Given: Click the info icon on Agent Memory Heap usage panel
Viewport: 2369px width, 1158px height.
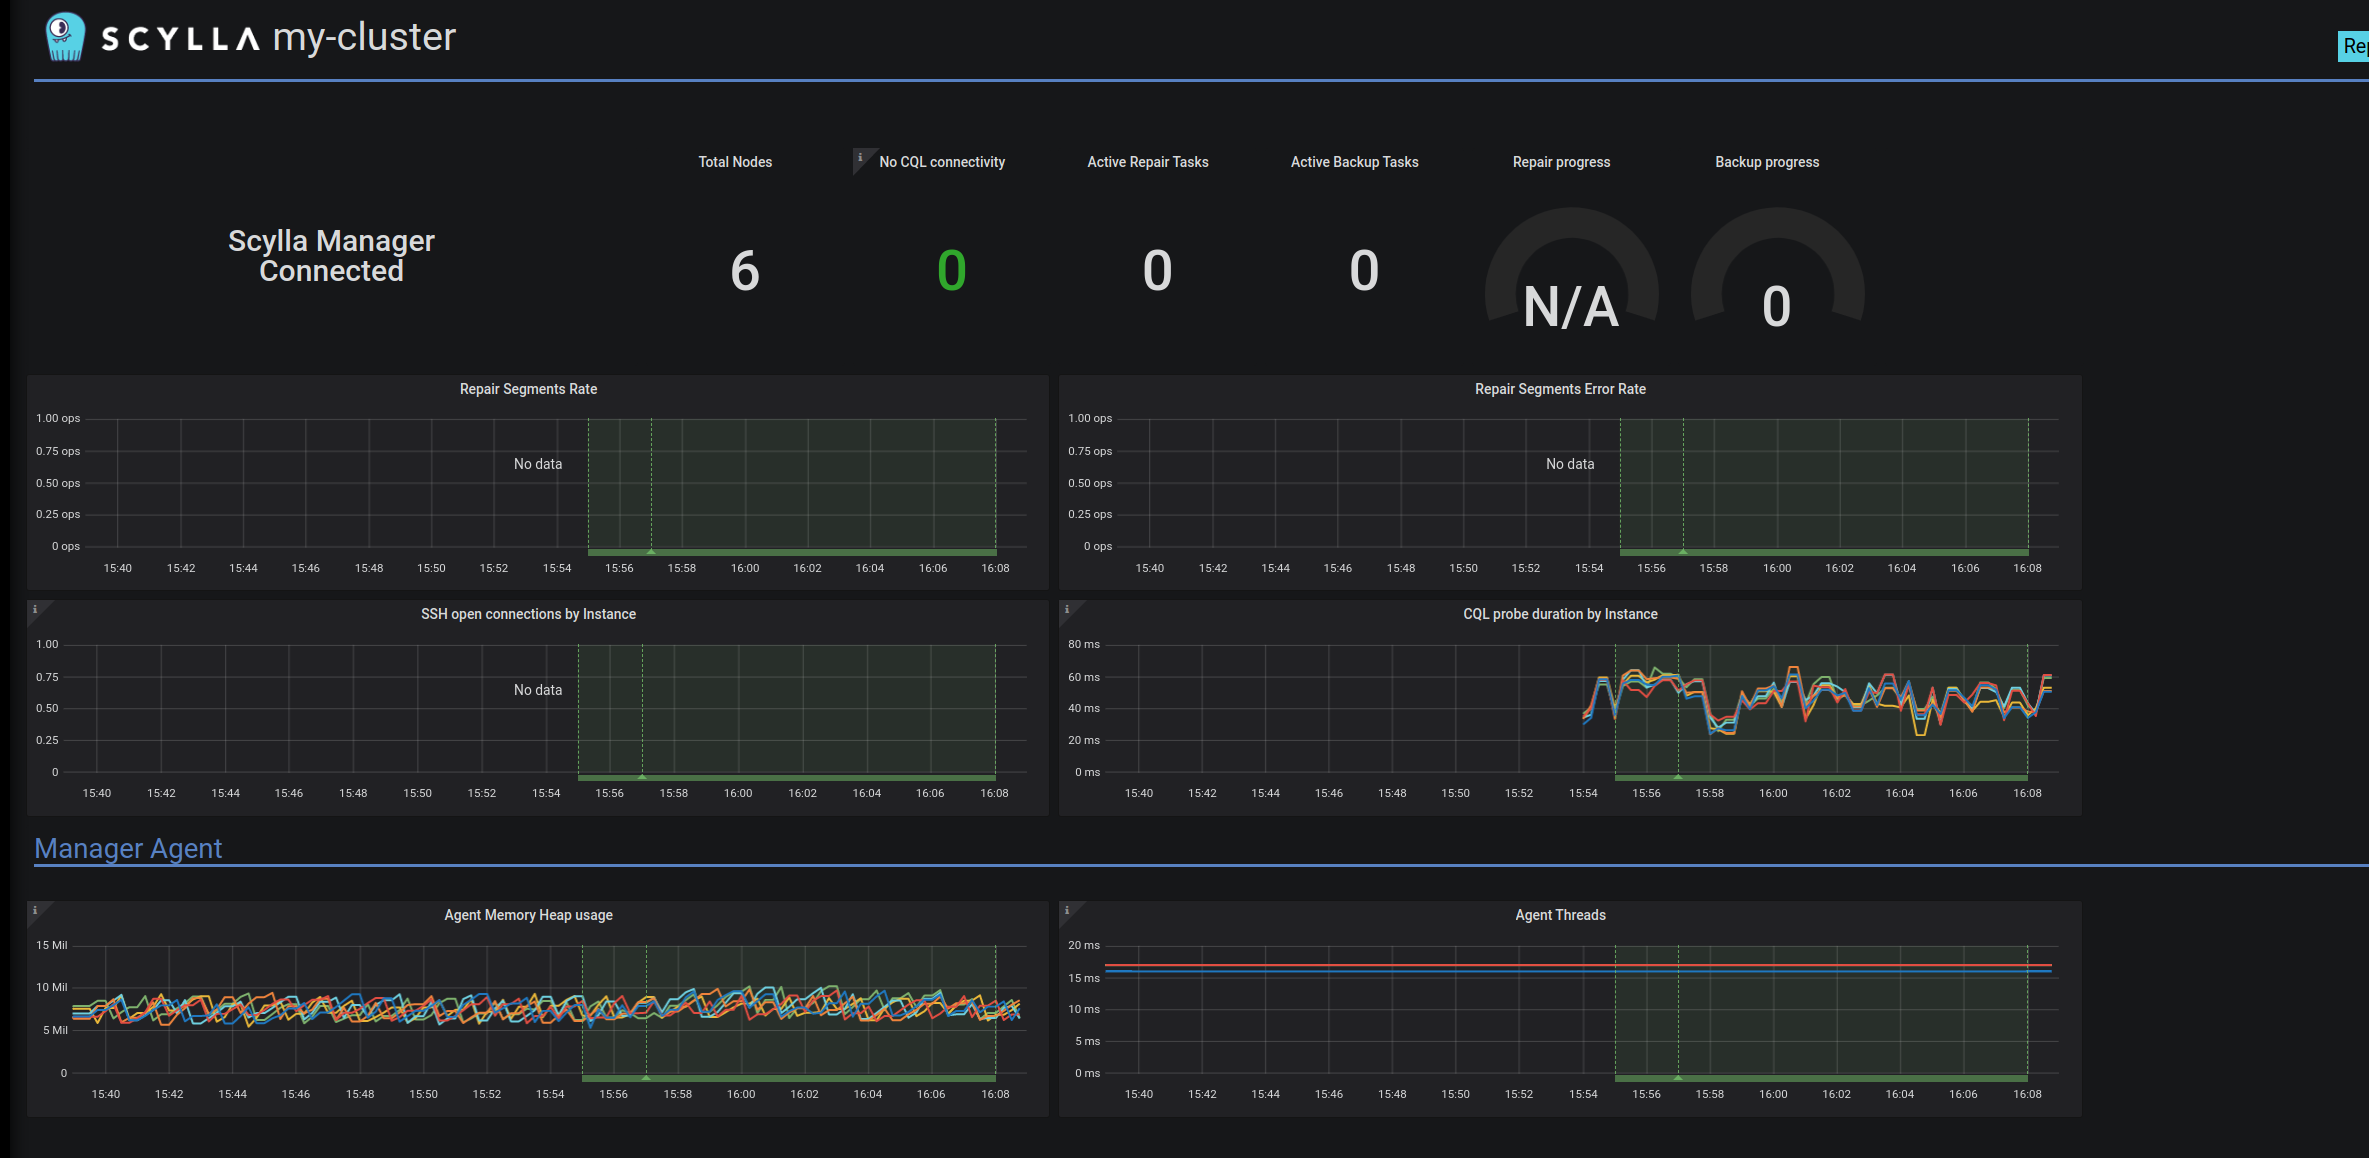Looking at the screenshot, I should point(36,908).
